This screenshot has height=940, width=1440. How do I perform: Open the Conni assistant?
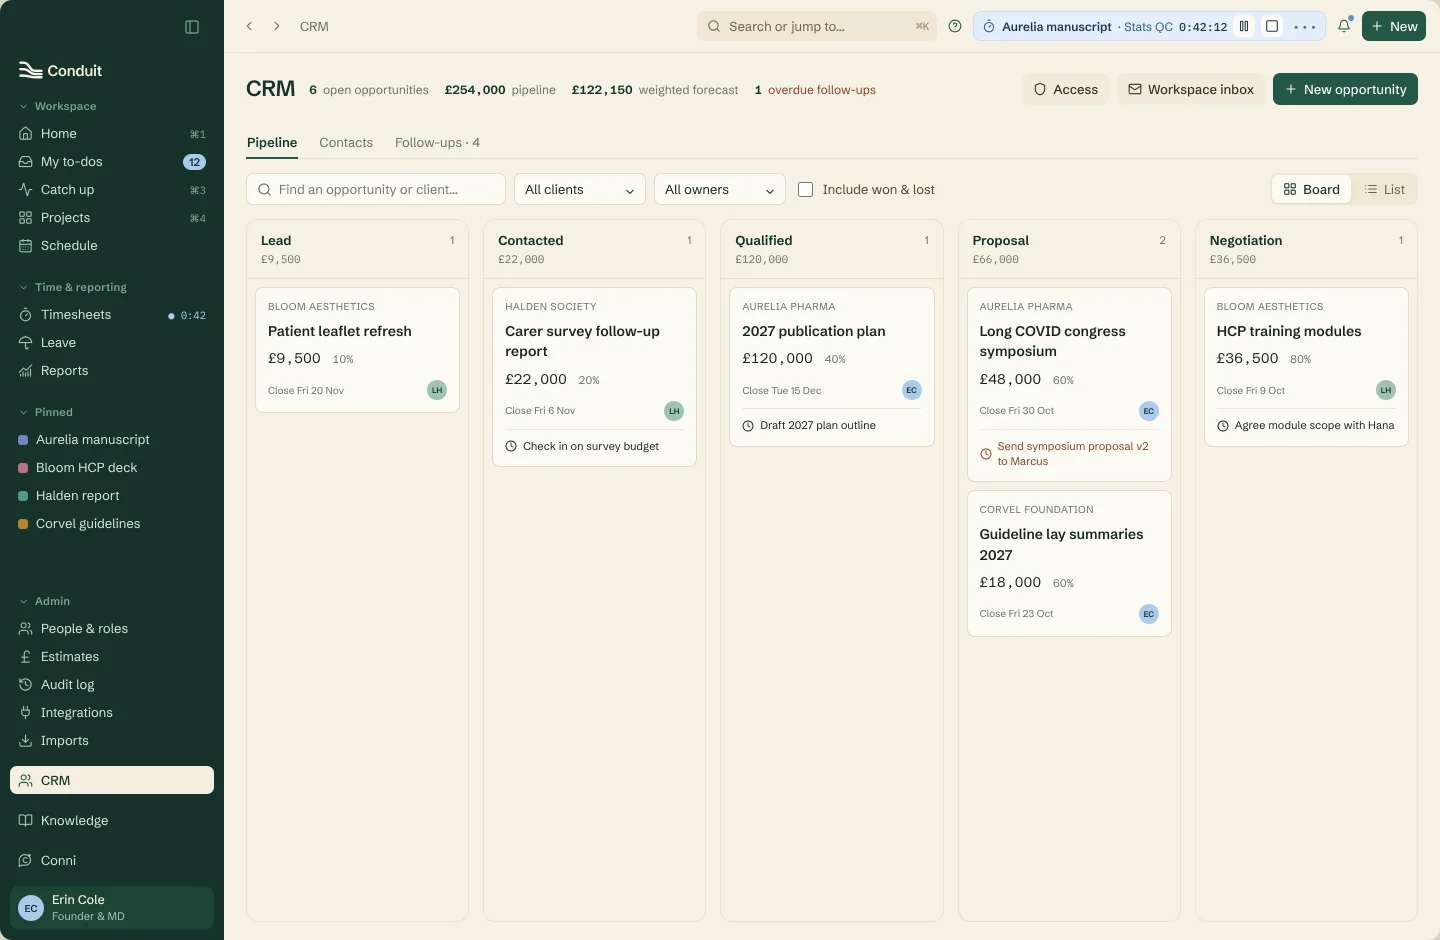(x=112, y=861)
